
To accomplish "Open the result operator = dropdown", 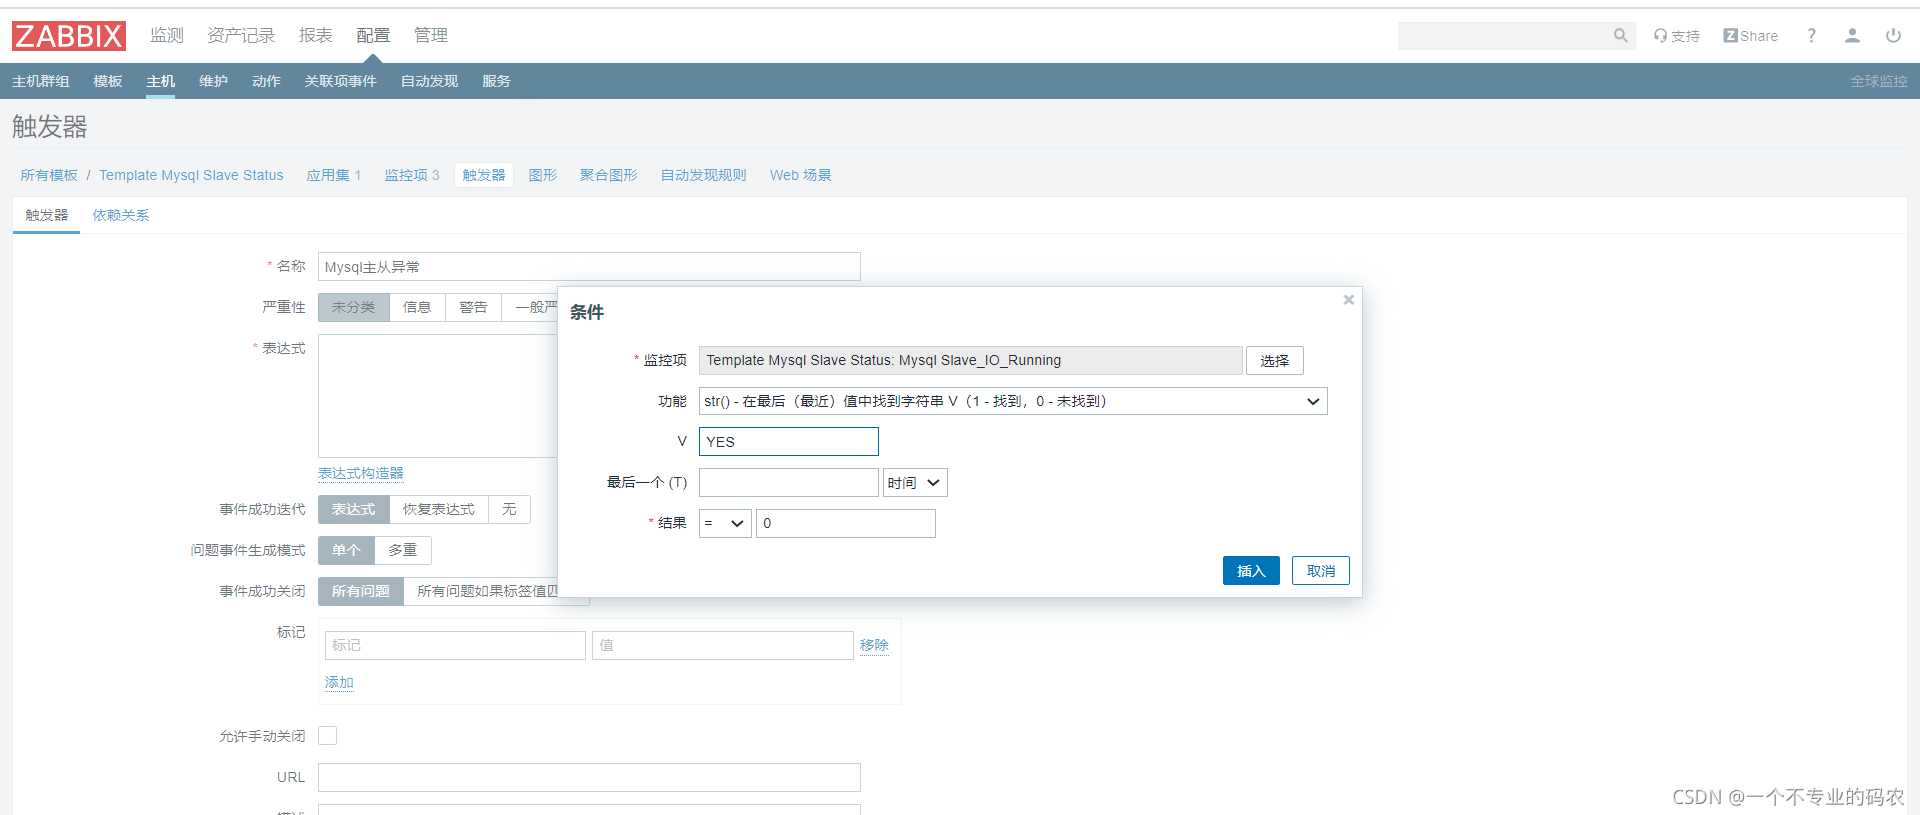I will coord(725,524).
